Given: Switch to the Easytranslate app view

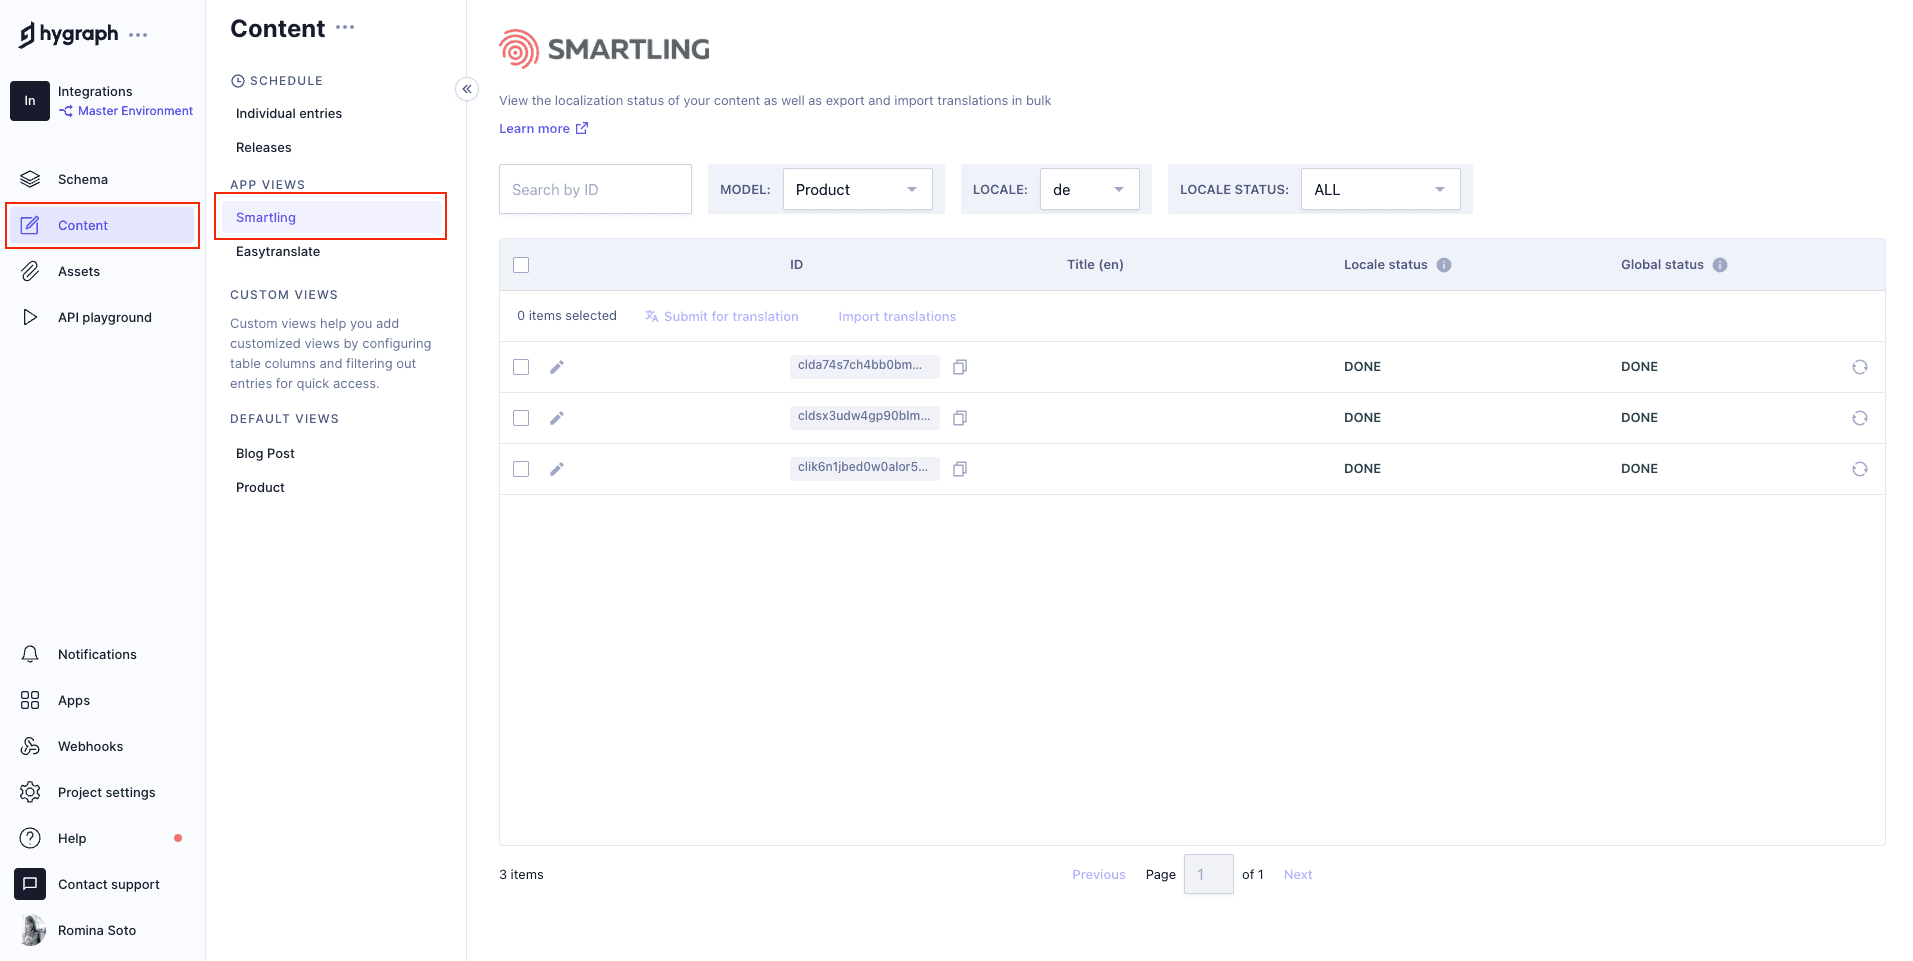Looking at the screenshot, I should pyautogui.click(x=277, y=251).
